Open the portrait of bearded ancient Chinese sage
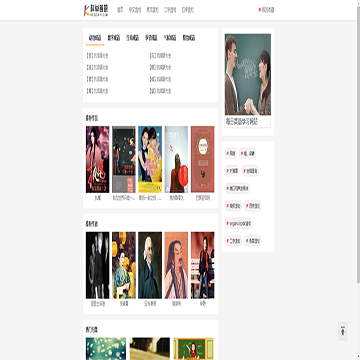The width and height of the screenshot is (360, 360). (x=176, y=265)
